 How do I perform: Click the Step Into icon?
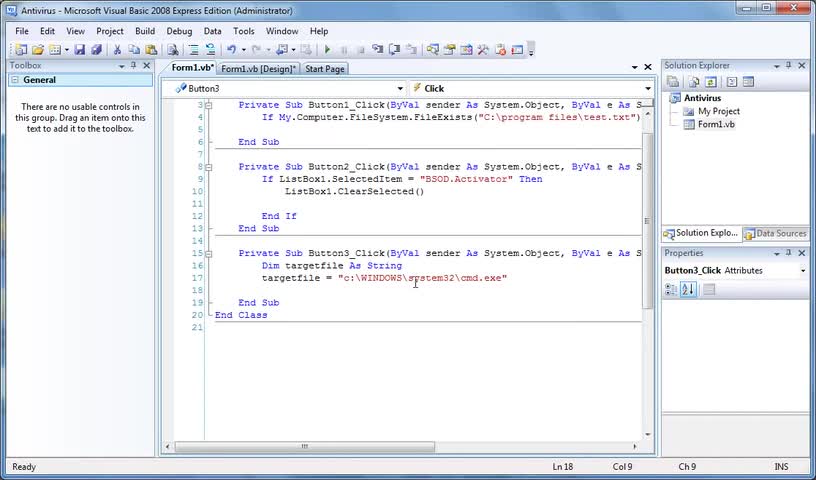coord(378,49)
